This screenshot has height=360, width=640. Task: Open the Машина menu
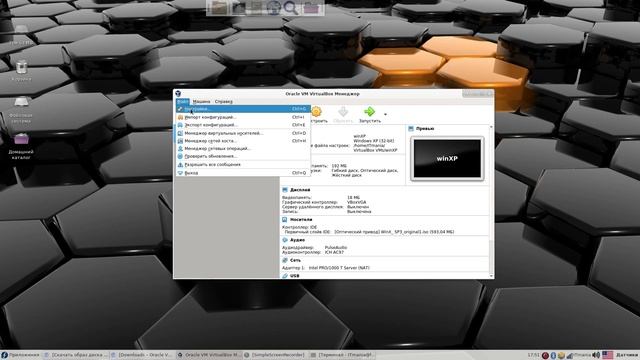pos(201,101)
